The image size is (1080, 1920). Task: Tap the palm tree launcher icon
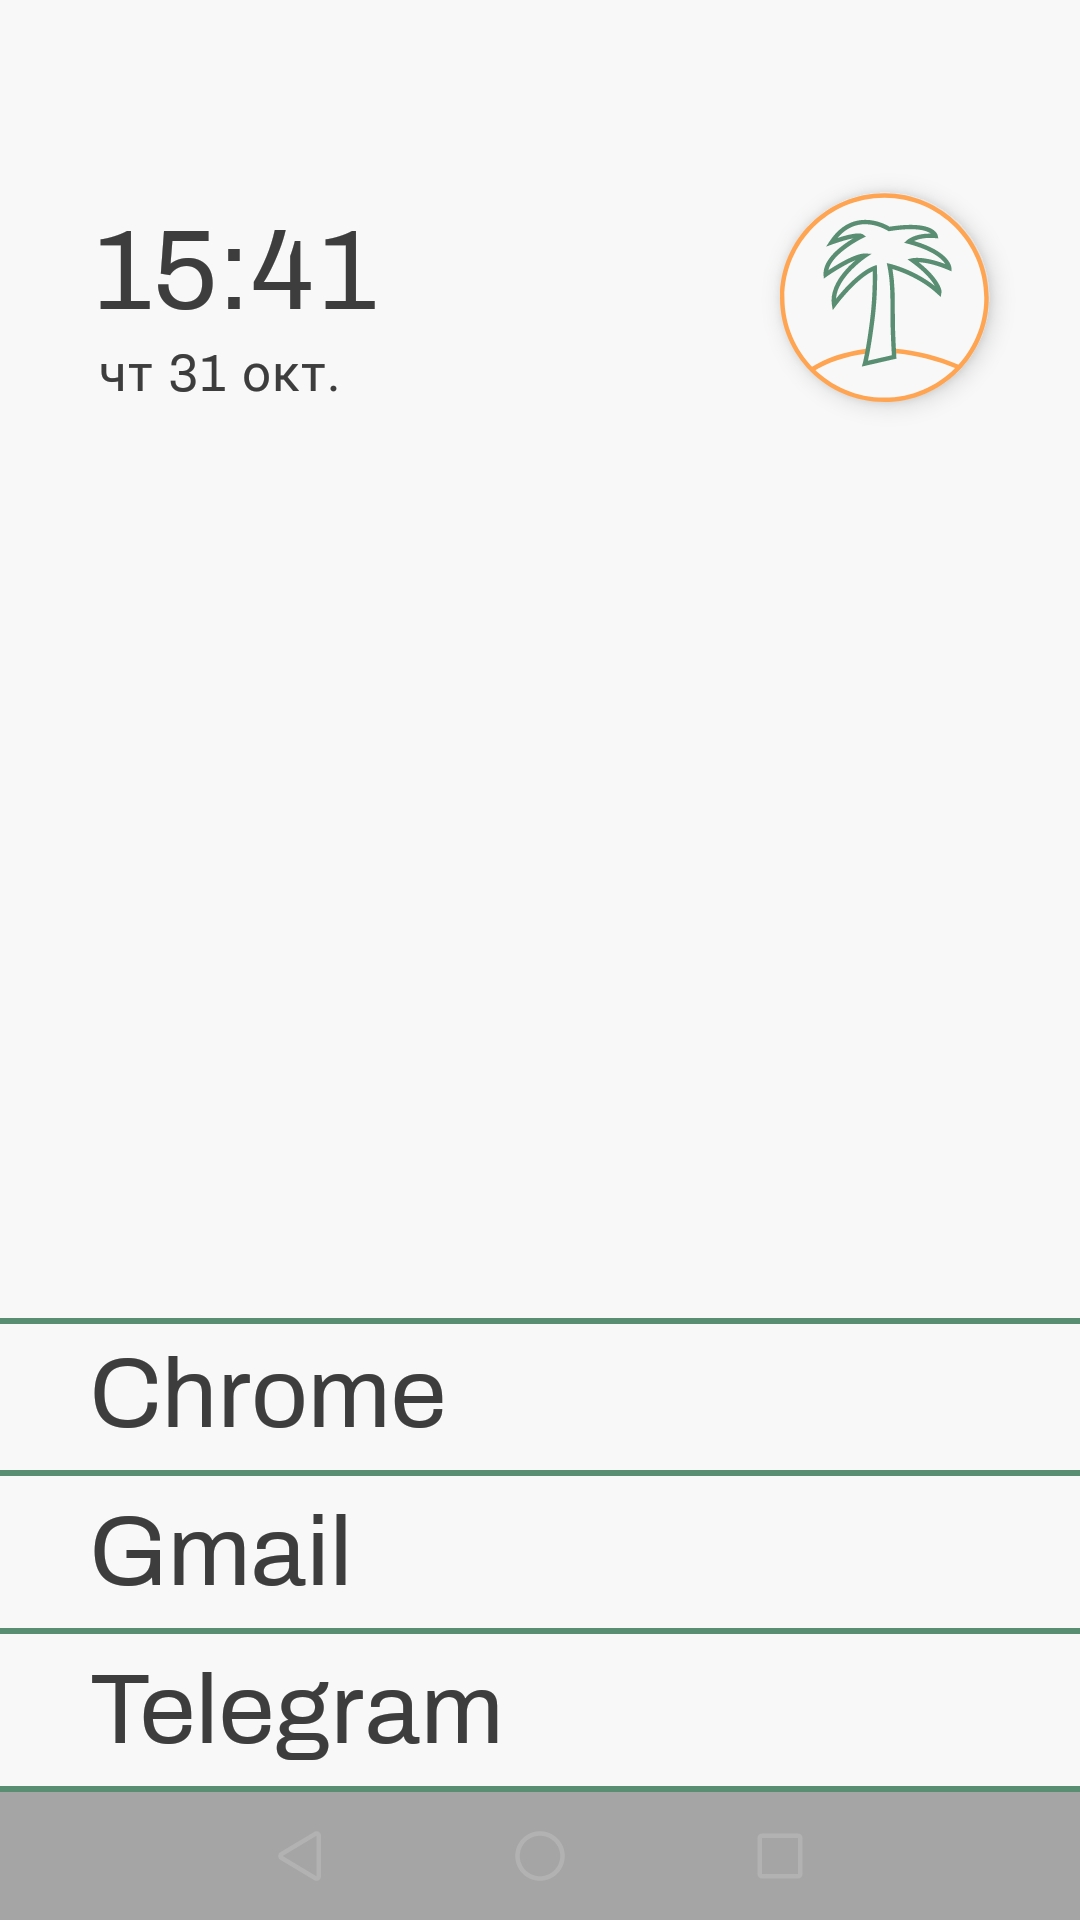click(884, 297)
